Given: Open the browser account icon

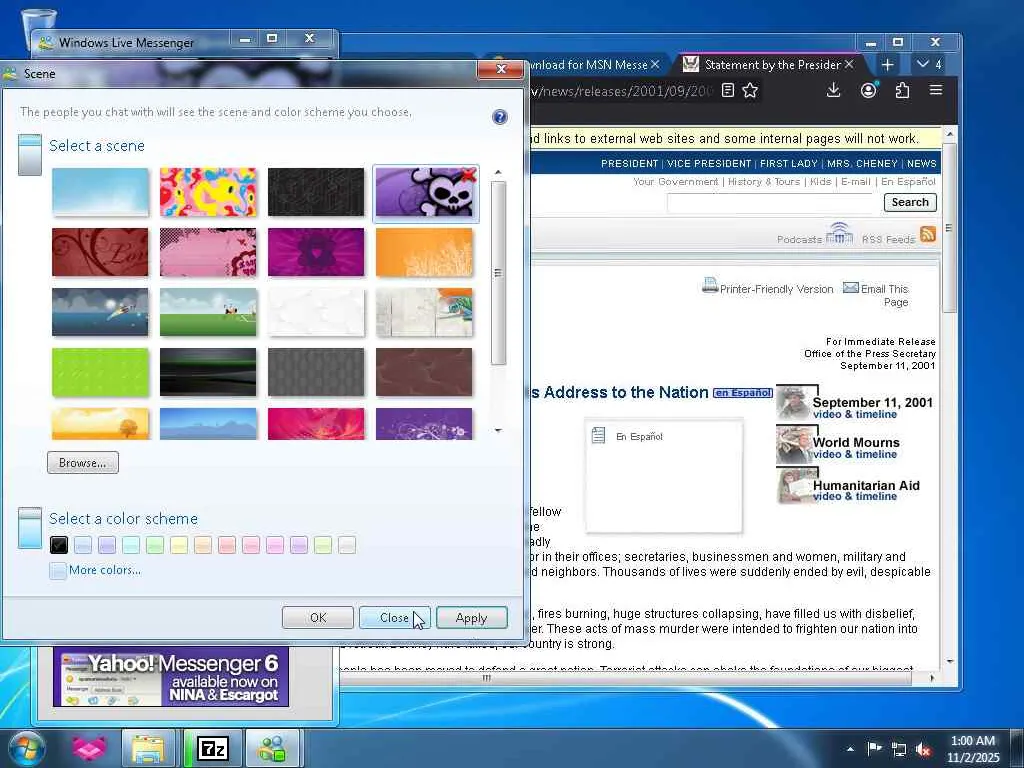Looking at the screenshot, I should tap(869, 90).
